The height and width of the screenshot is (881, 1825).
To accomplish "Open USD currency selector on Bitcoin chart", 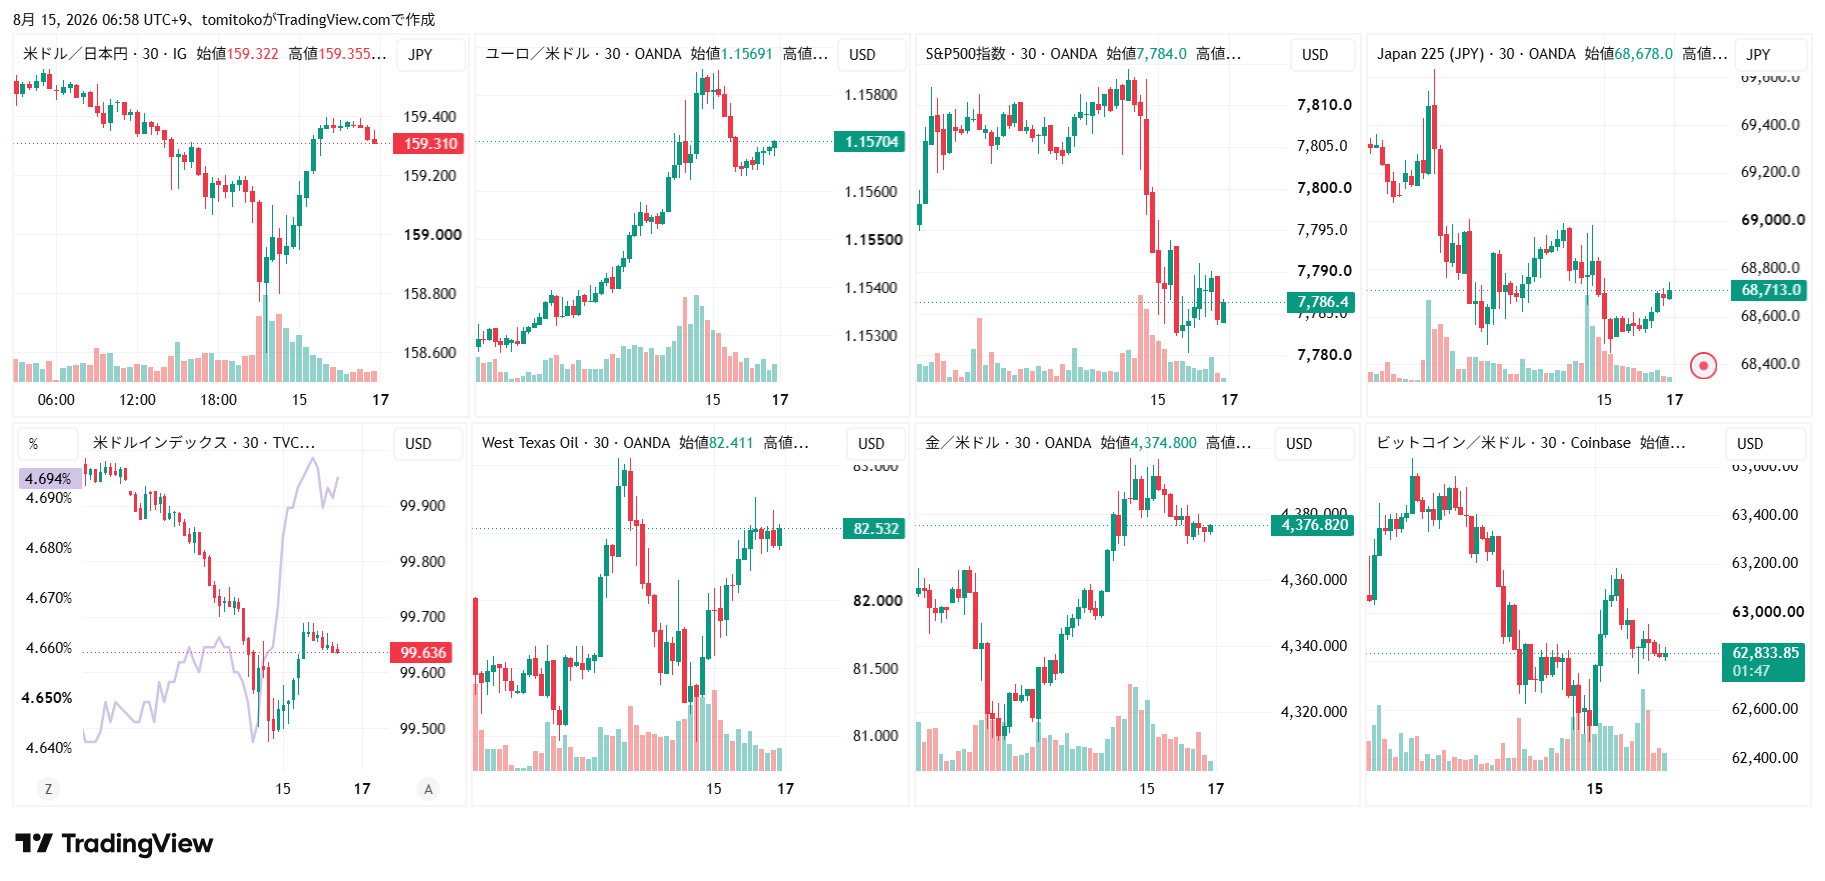I will point(1765,444).
